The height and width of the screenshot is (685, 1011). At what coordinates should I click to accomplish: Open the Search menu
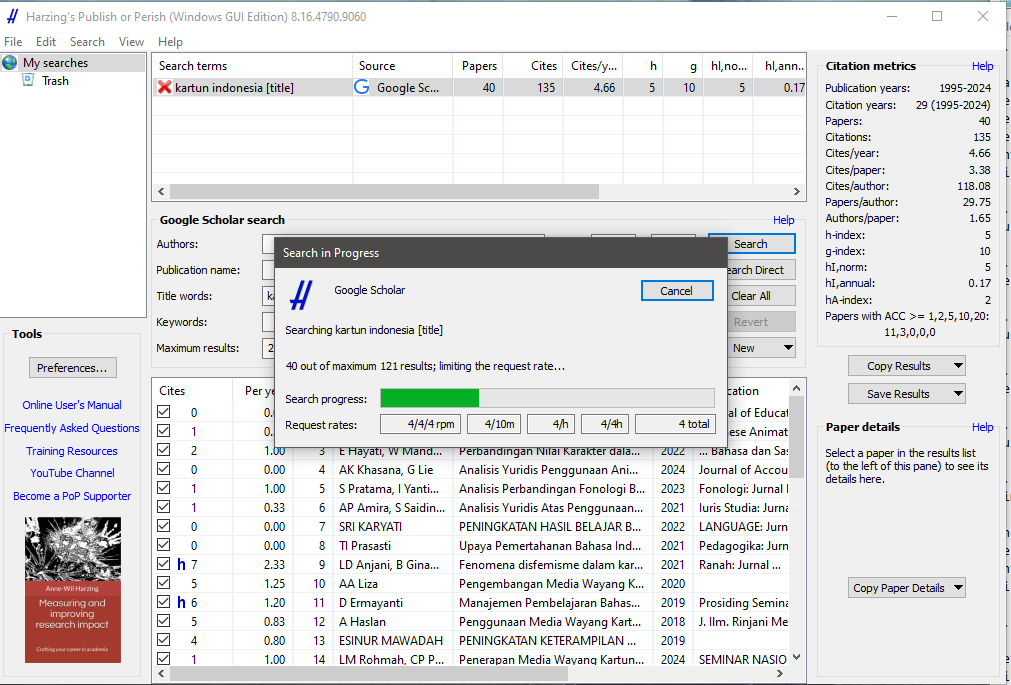(x=87, y=41)
